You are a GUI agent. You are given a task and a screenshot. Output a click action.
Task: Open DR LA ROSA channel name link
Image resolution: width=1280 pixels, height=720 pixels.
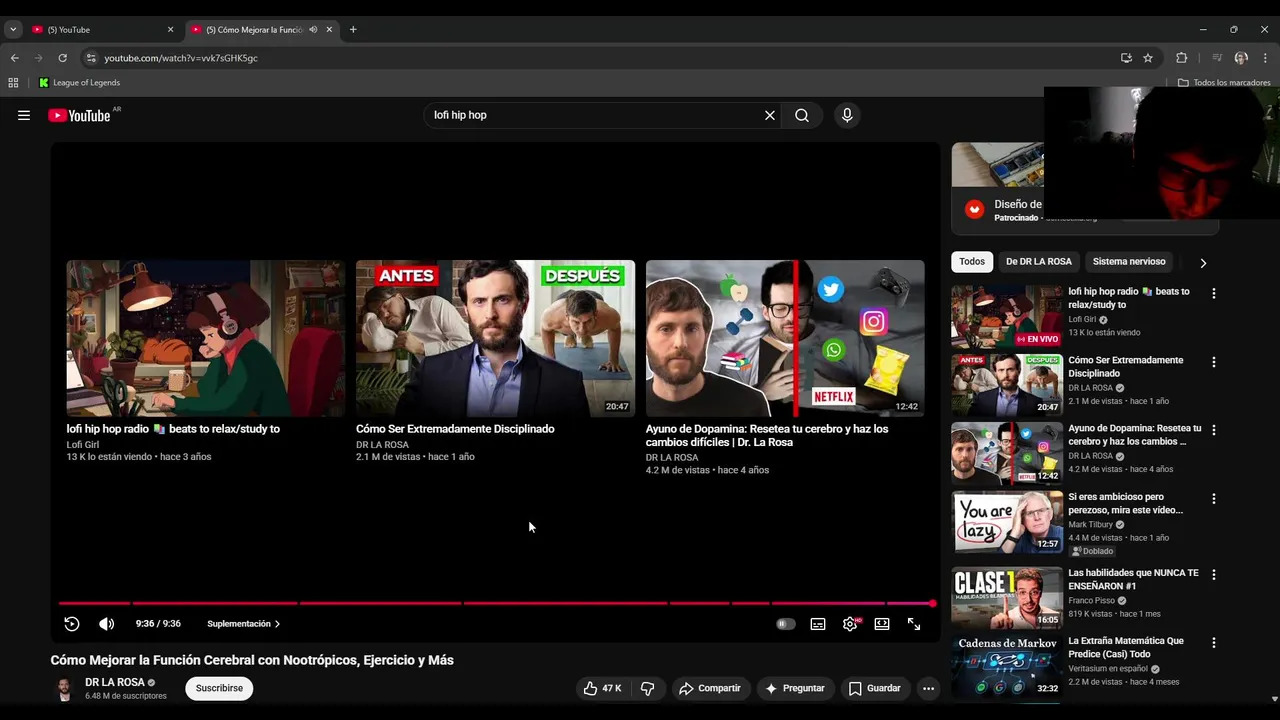point(115,683)
